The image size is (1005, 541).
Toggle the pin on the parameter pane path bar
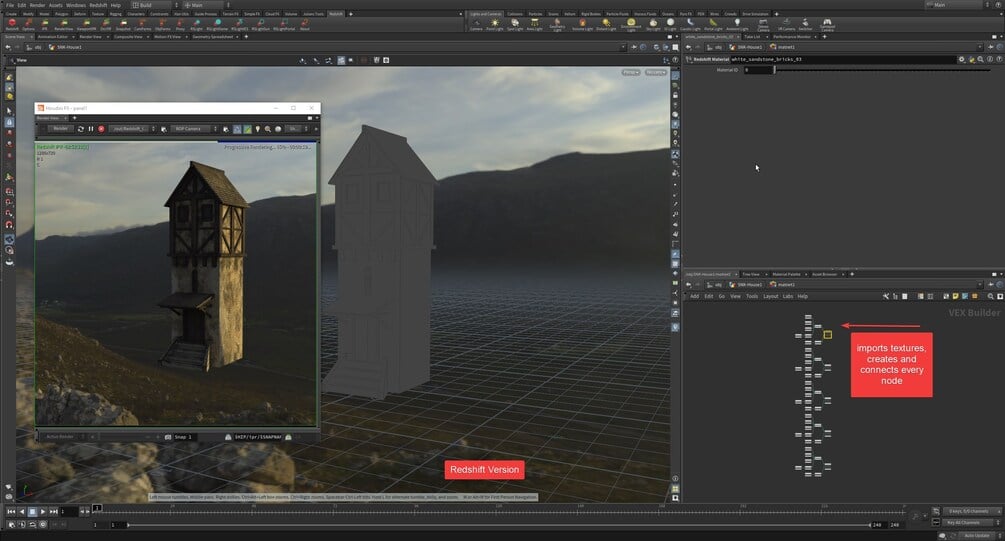tap(991, 47)
